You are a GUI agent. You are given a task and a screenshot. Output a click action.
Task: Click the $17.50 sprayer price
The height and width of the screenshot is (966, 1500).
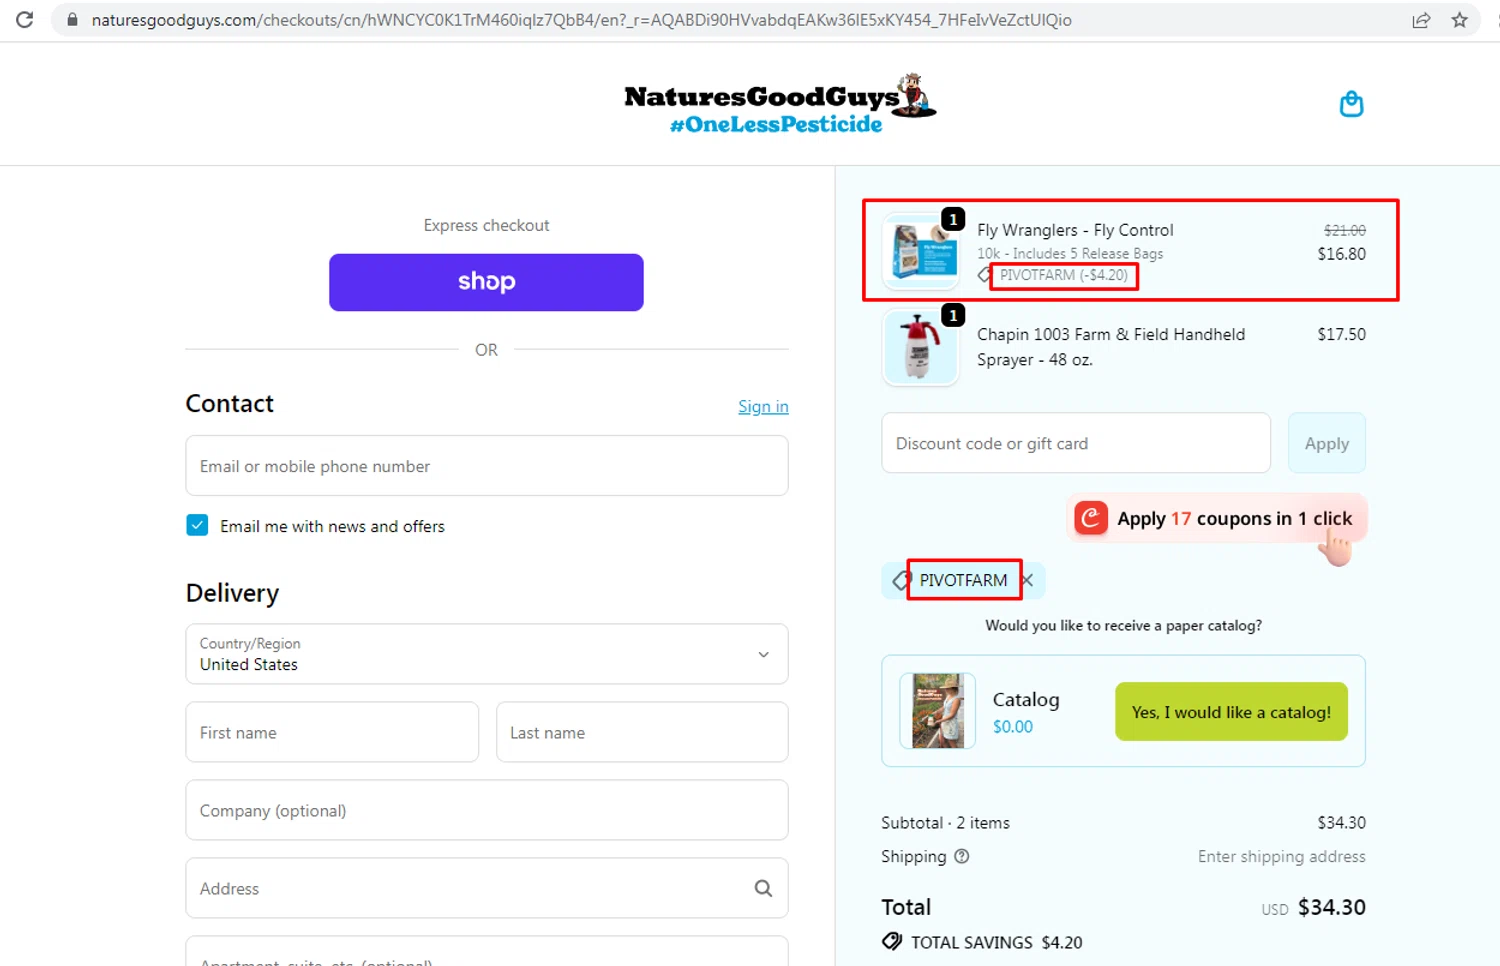point(1341,334)
